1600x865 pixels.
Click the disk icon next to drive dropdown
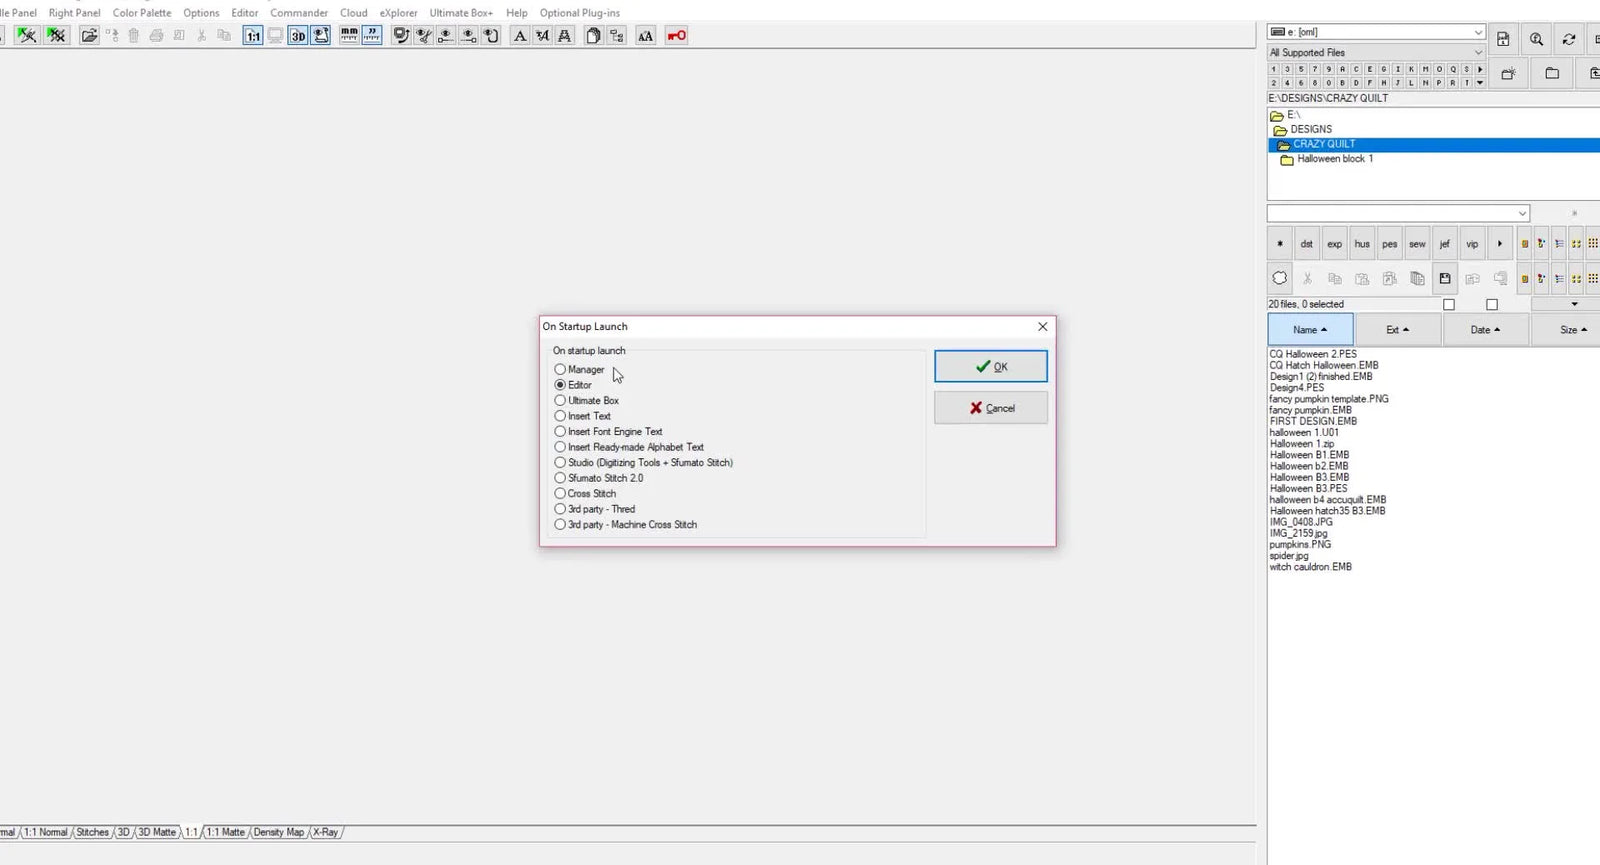click(1503, 39)
